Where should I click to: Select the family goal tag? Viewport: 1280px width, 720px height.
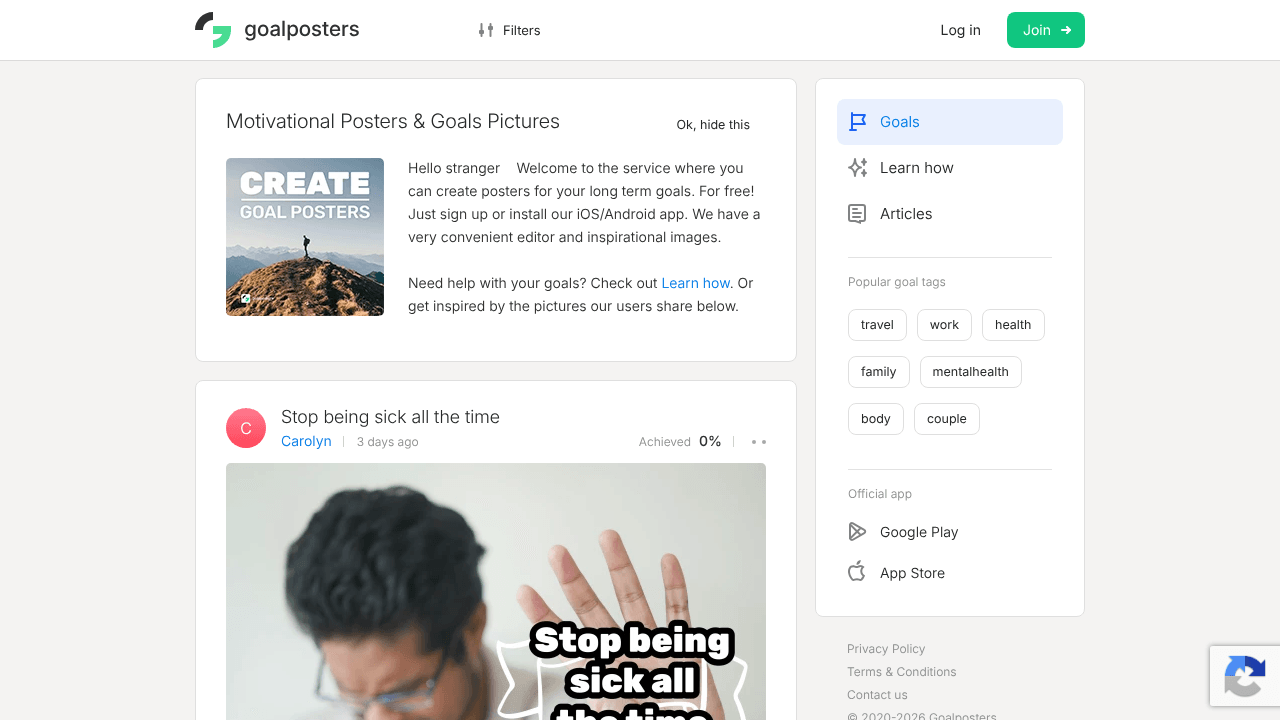[x=879, y=372]
